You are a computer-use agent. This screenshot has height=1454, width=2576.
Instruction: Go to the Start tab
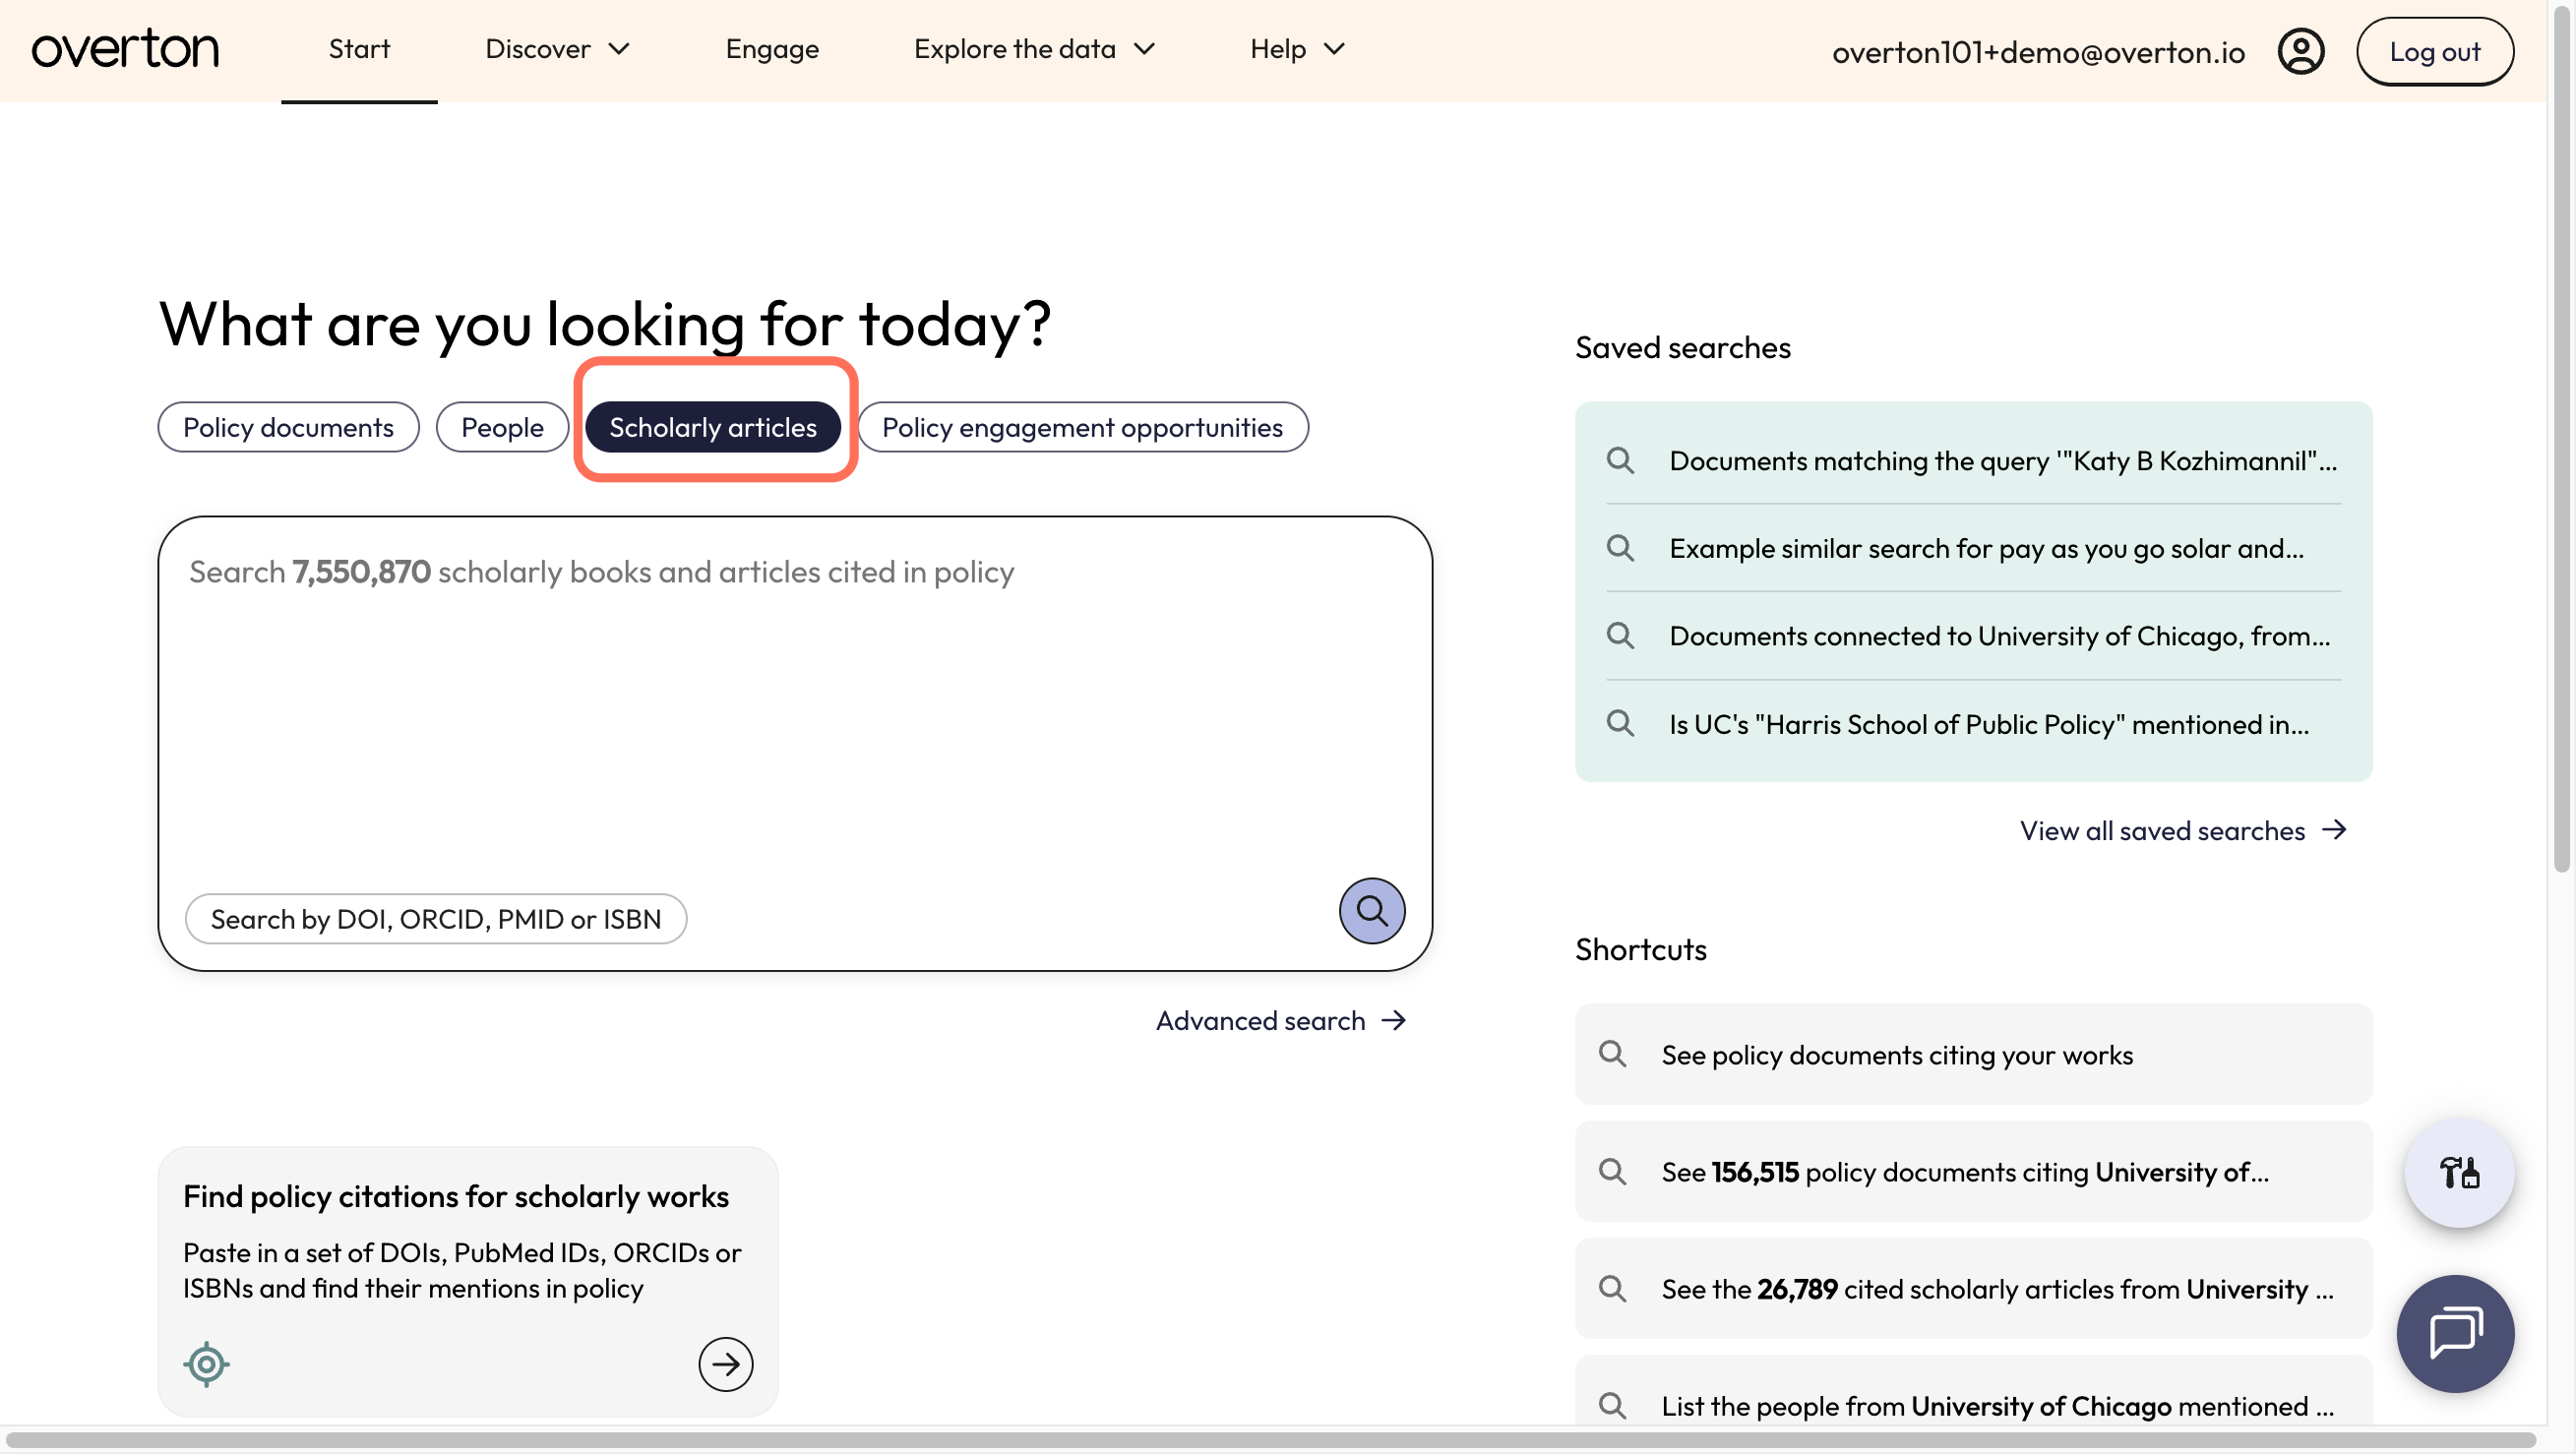pos(359,49)
